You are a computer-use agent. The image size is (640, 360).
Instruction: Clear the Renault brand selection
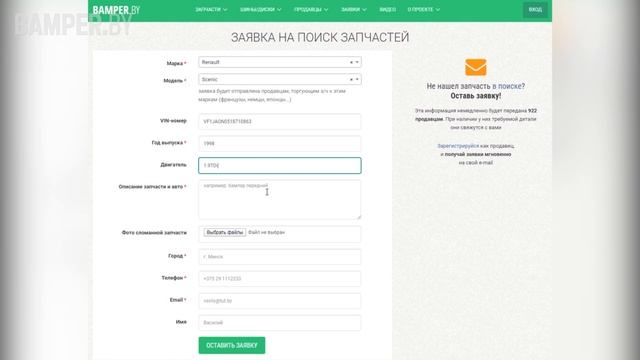[351, 62]
